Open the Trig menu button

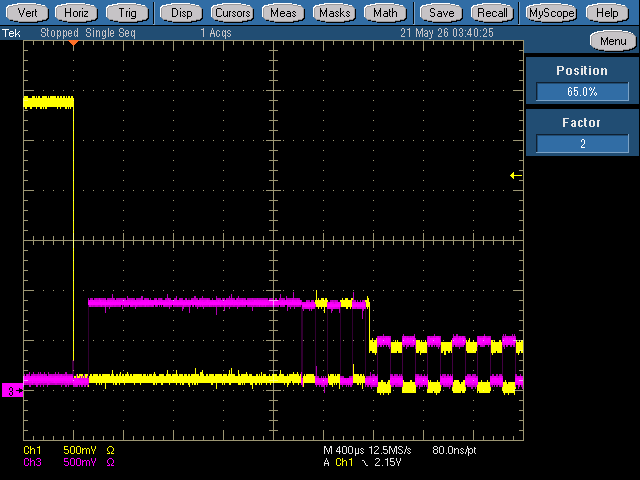[127, 13]
